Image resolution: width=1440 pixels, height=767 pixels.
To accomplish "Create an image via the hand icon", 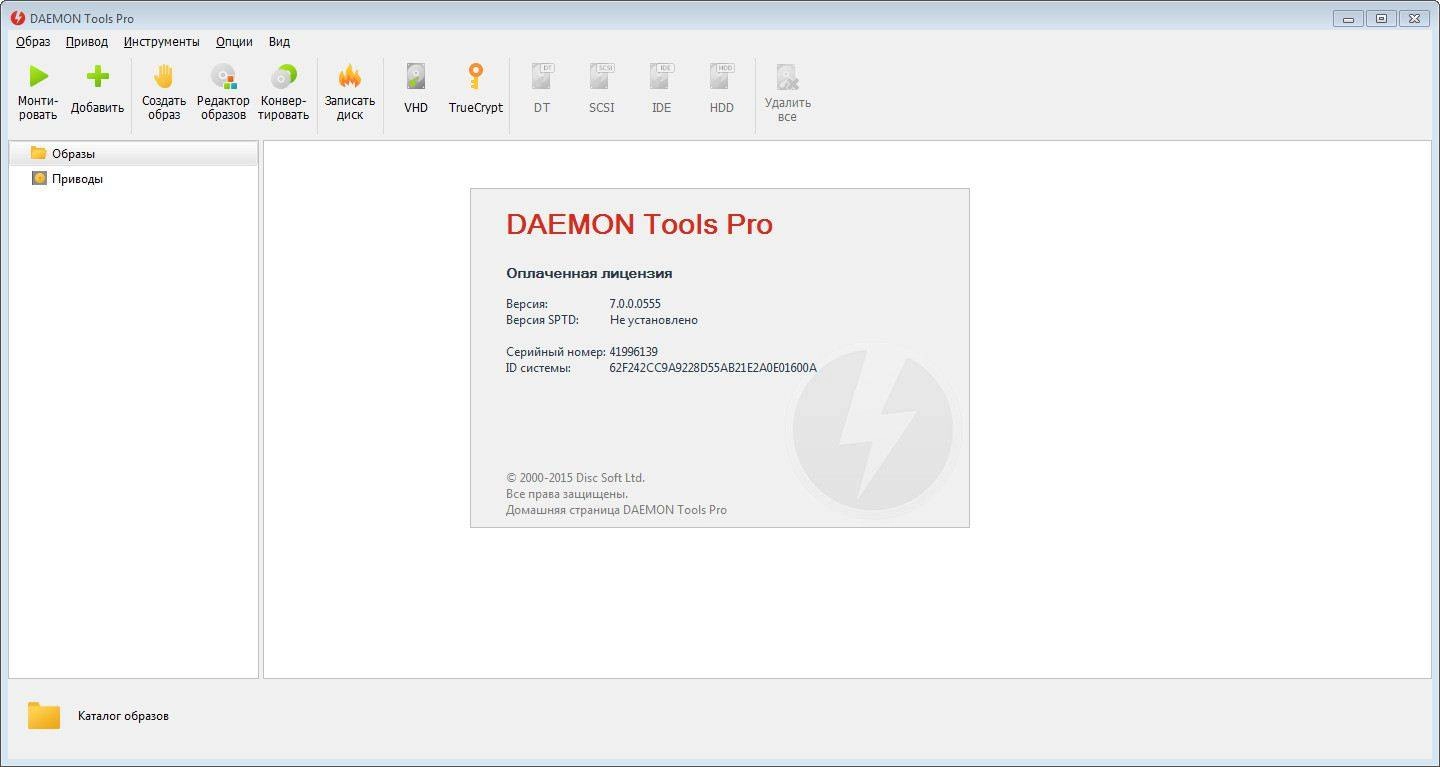I will point(163,76).
